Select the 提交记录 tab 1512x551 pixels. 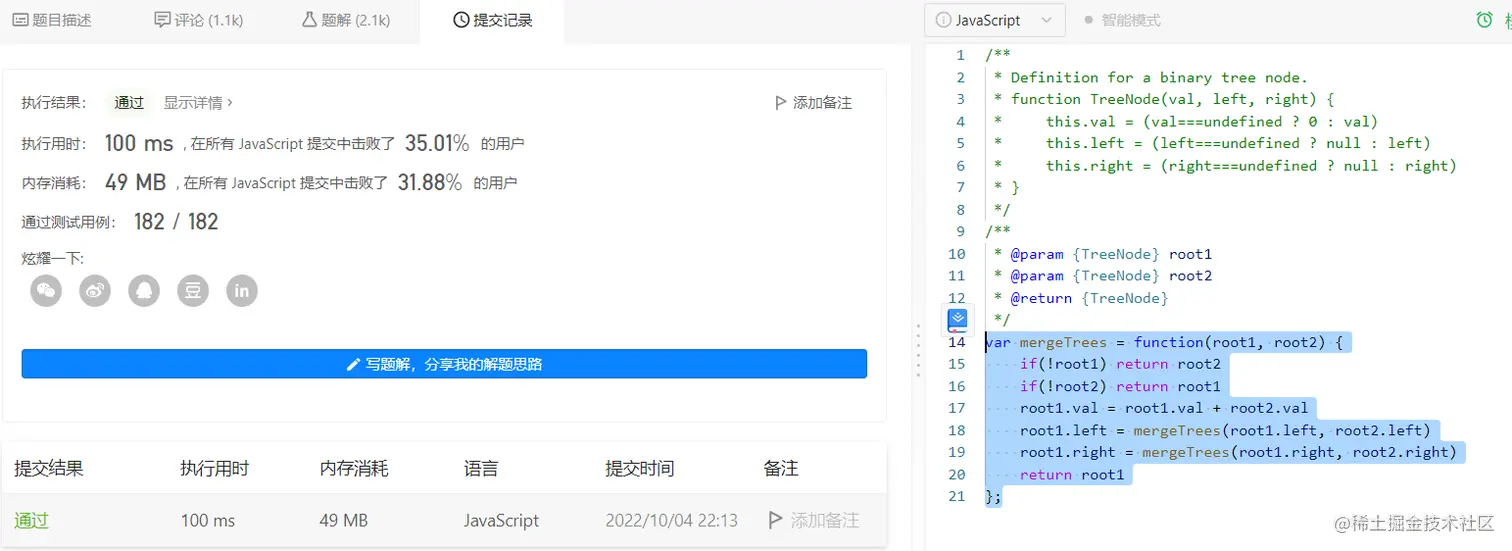click(x=492, y=20)
